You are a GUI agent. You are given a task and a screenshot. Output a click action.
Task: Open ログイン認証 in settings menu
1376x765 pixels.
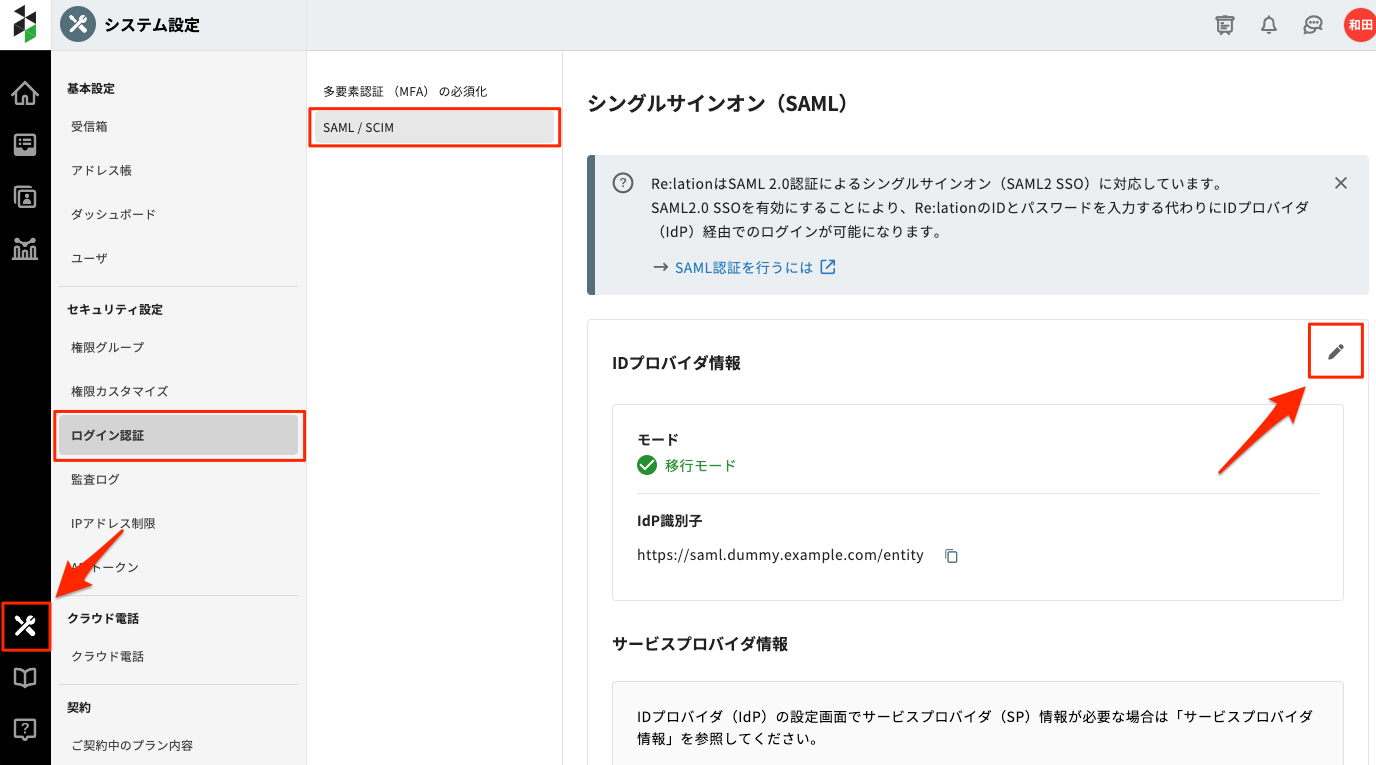pos(178,436)
